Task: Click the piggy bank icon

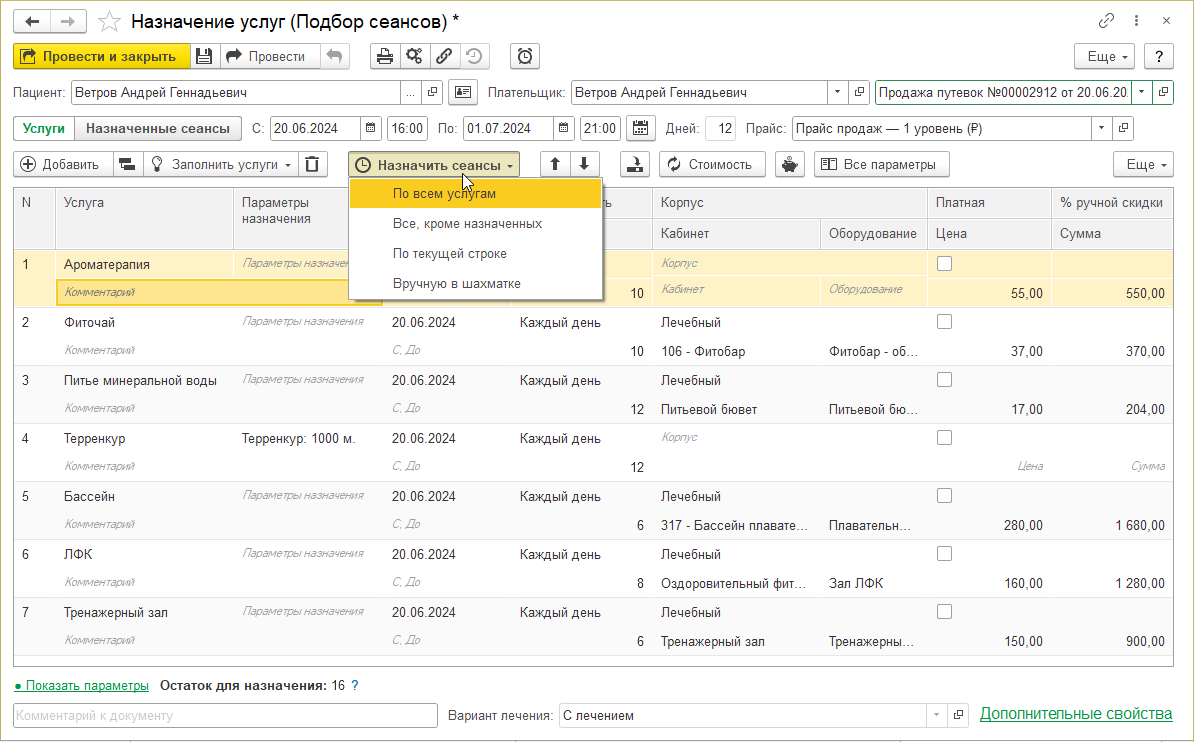Action: pyautogui.click(x=790, y=164)
